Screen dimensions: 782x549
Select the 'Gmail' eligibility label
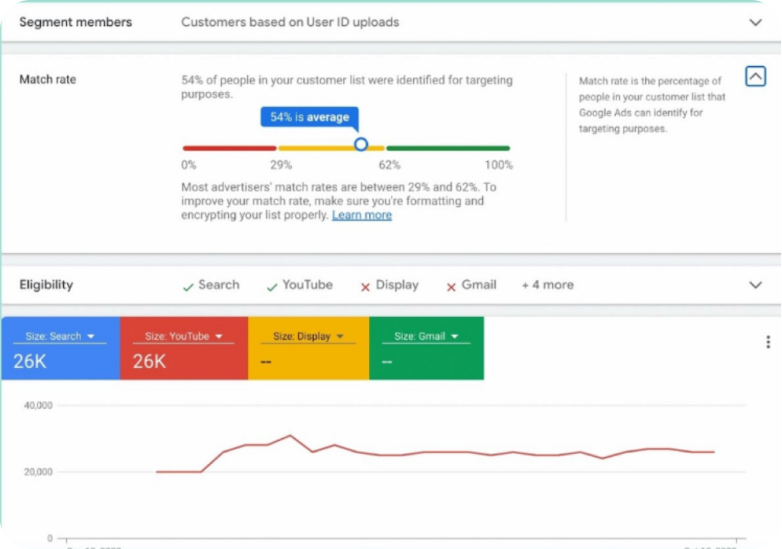pyautogui.click(x=479, y=285)
